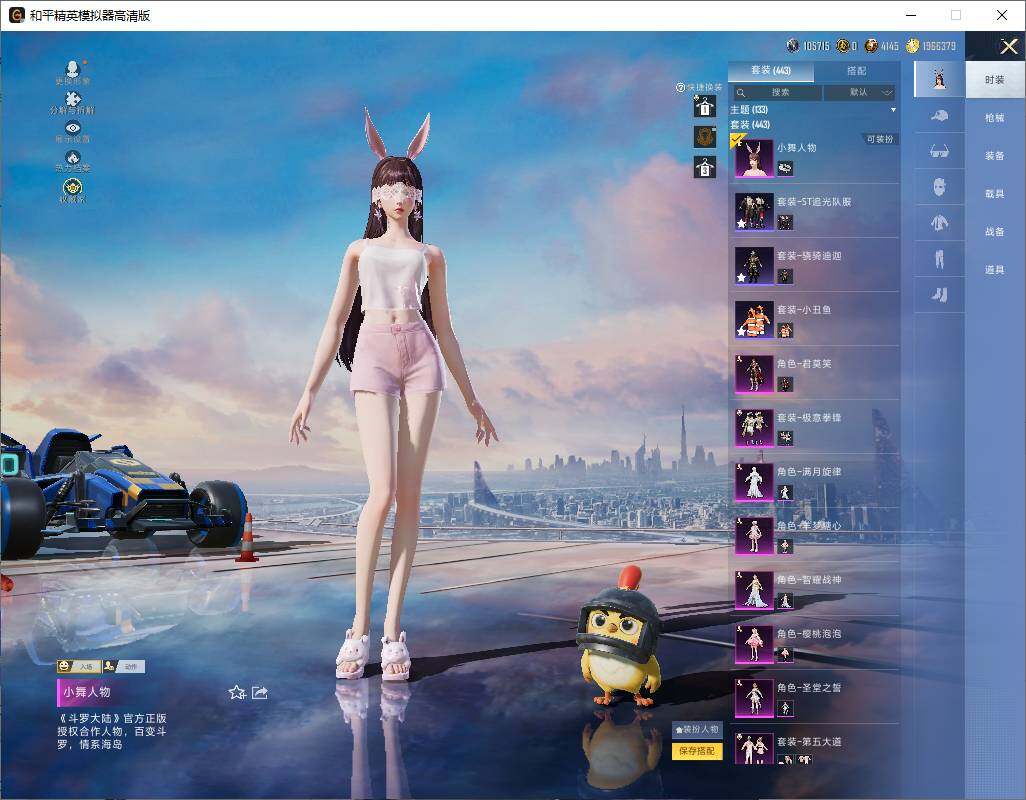
Task: Click the 快捷换装 help question mark
Action: point(681,87)
